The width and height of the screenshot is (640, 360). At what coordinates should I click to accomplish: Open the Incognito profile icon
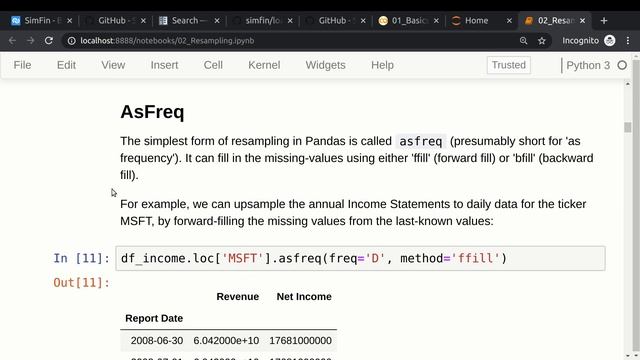point(609,41)
